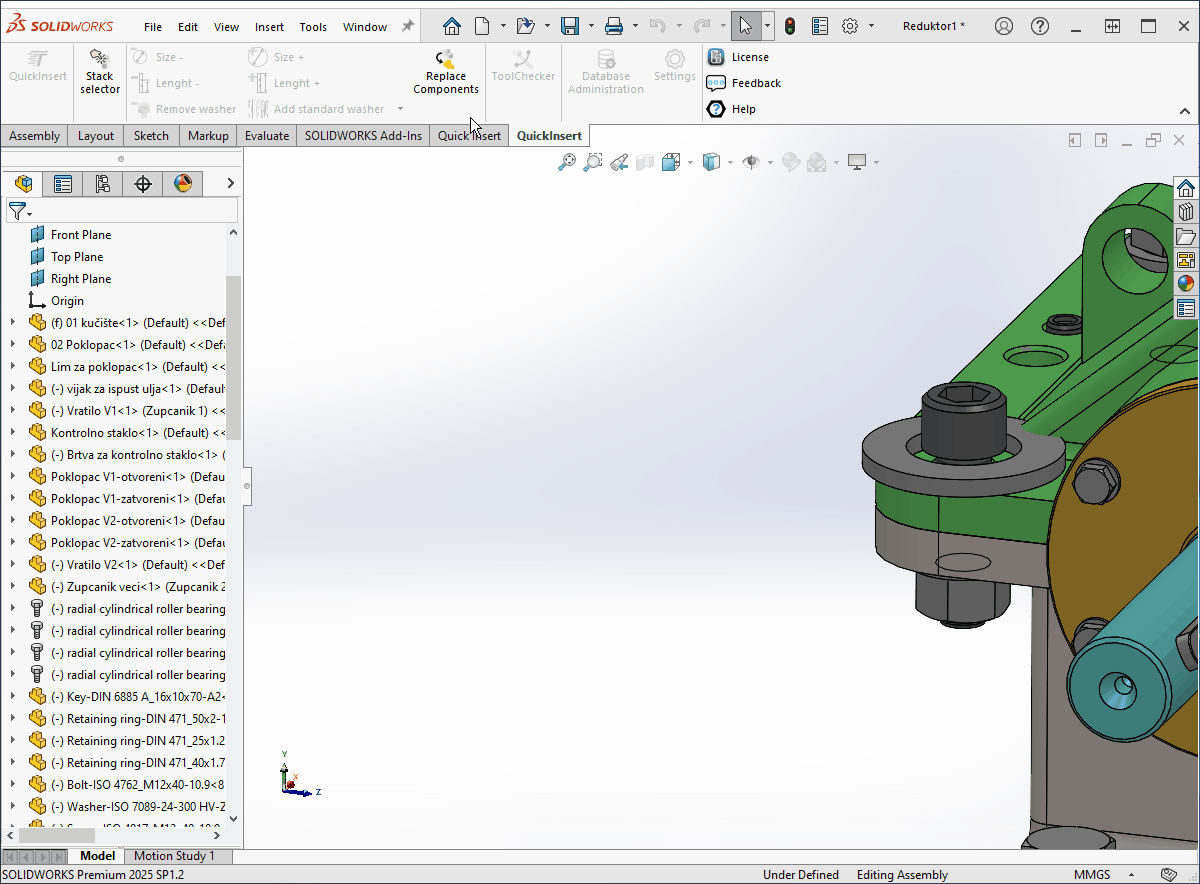Switch to Motion Study 1 tab
Image resolution: width=1200 pixels, height=884 pixels.
[174, 856]
